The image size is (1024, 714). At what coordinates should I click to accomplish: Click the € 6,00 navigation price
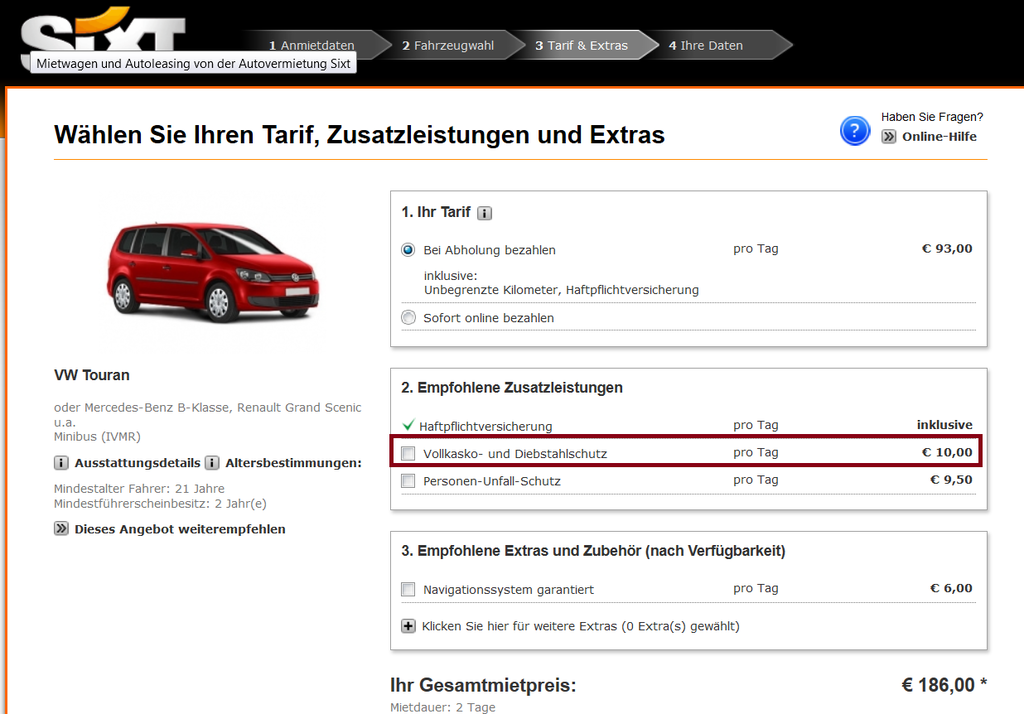[x=951, y=588]
